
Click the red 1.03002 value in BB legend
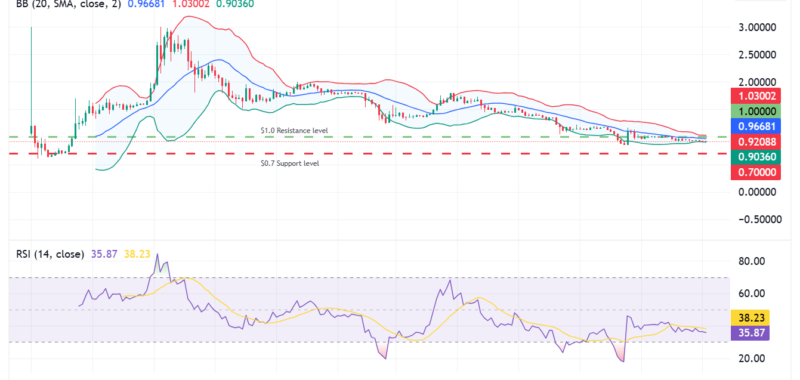click(190, 4)
